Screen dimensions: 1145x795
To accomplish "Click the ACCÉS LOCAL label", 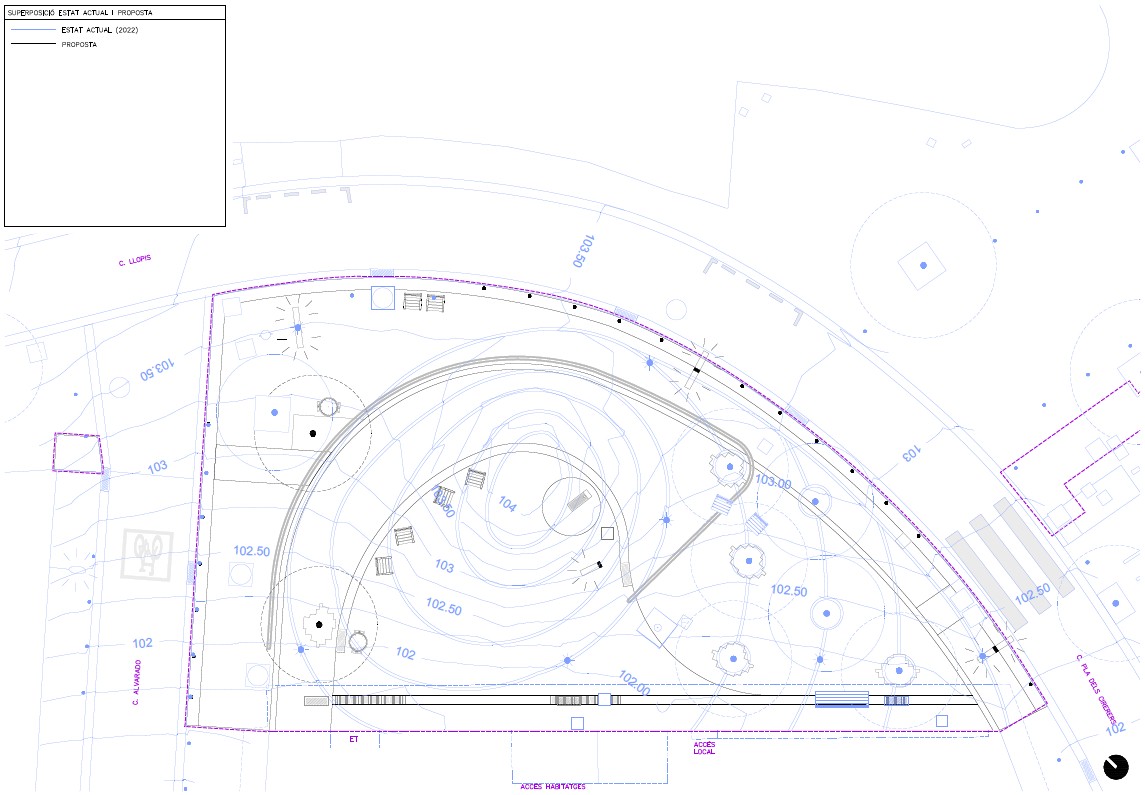I will tap(705, 748).
